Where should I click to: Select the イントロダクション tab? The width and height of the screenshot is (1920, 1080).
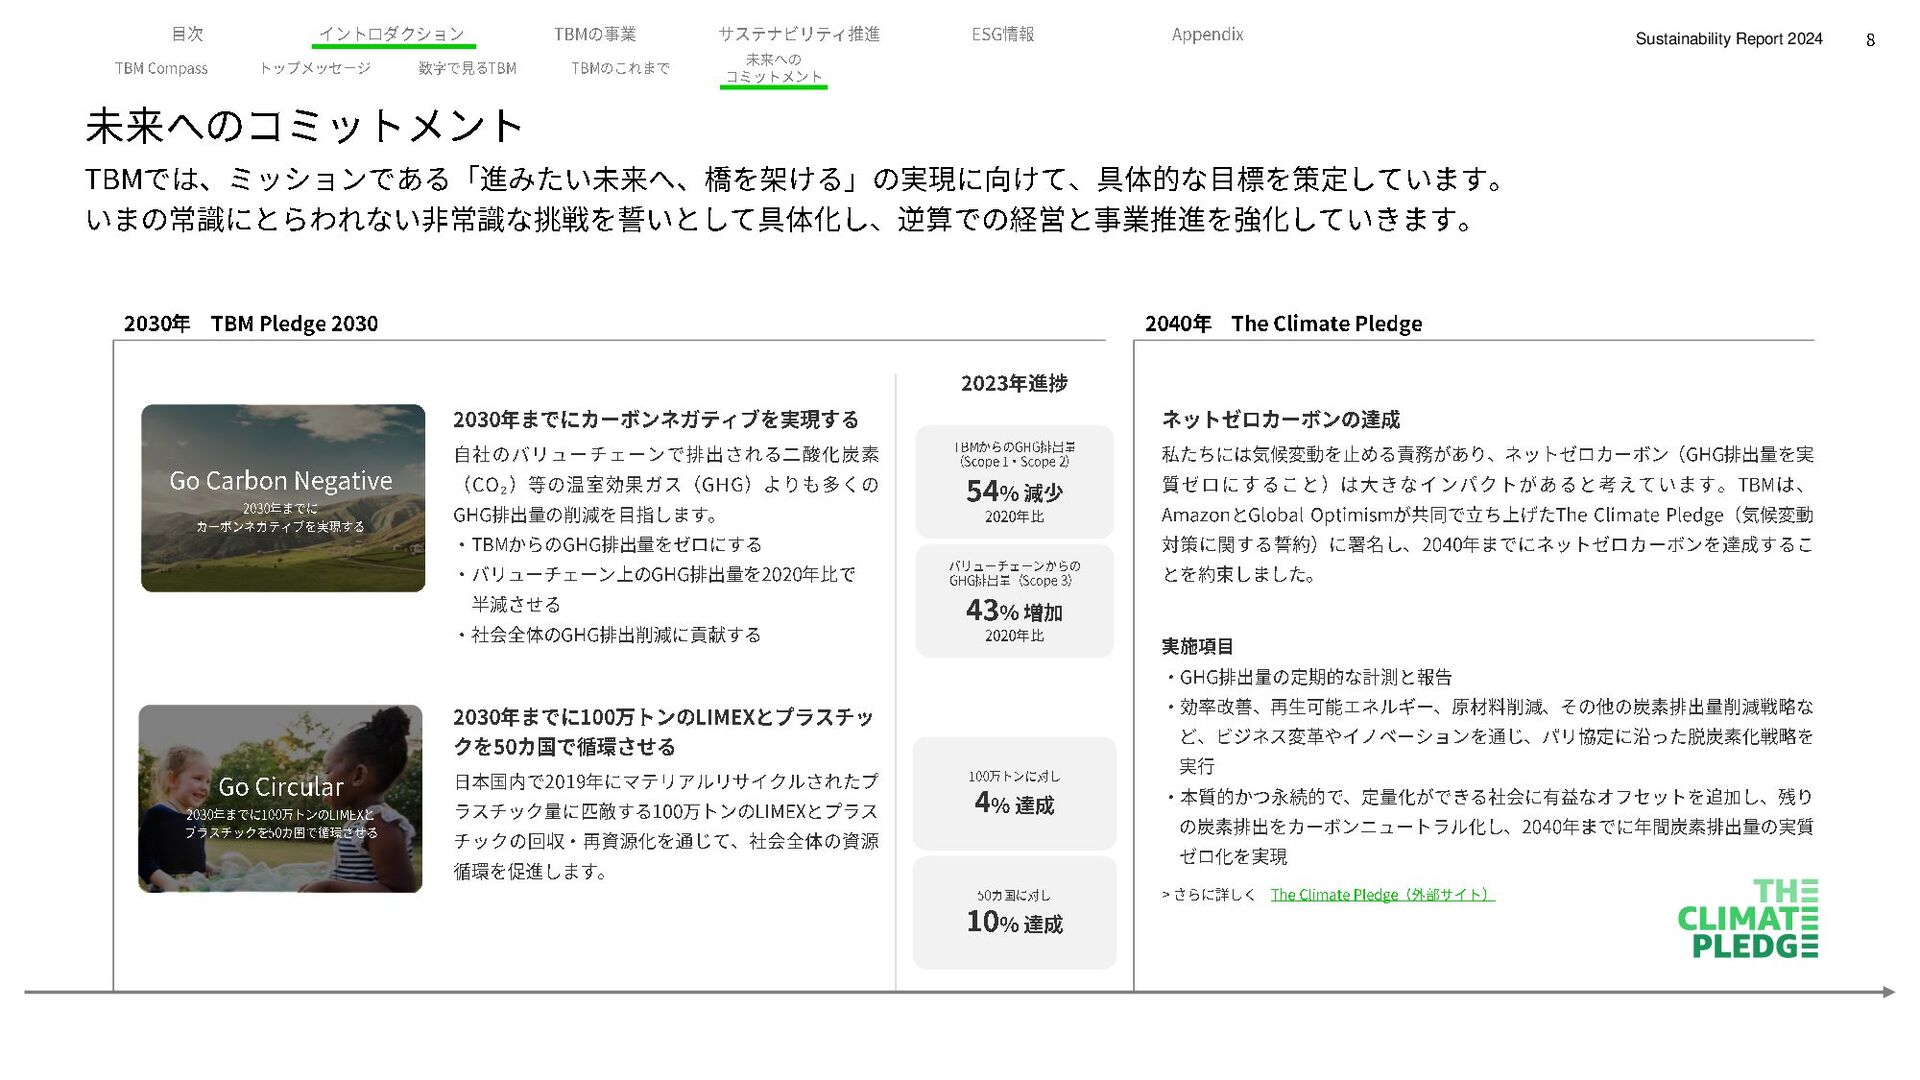pyautogui.click(x=392, y=34)
